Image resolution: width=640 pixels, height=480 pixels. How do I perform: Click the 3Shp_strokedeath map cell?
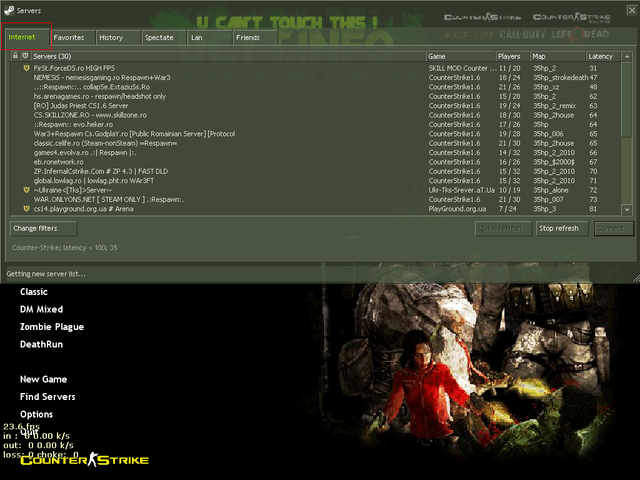tap(560, 78)
